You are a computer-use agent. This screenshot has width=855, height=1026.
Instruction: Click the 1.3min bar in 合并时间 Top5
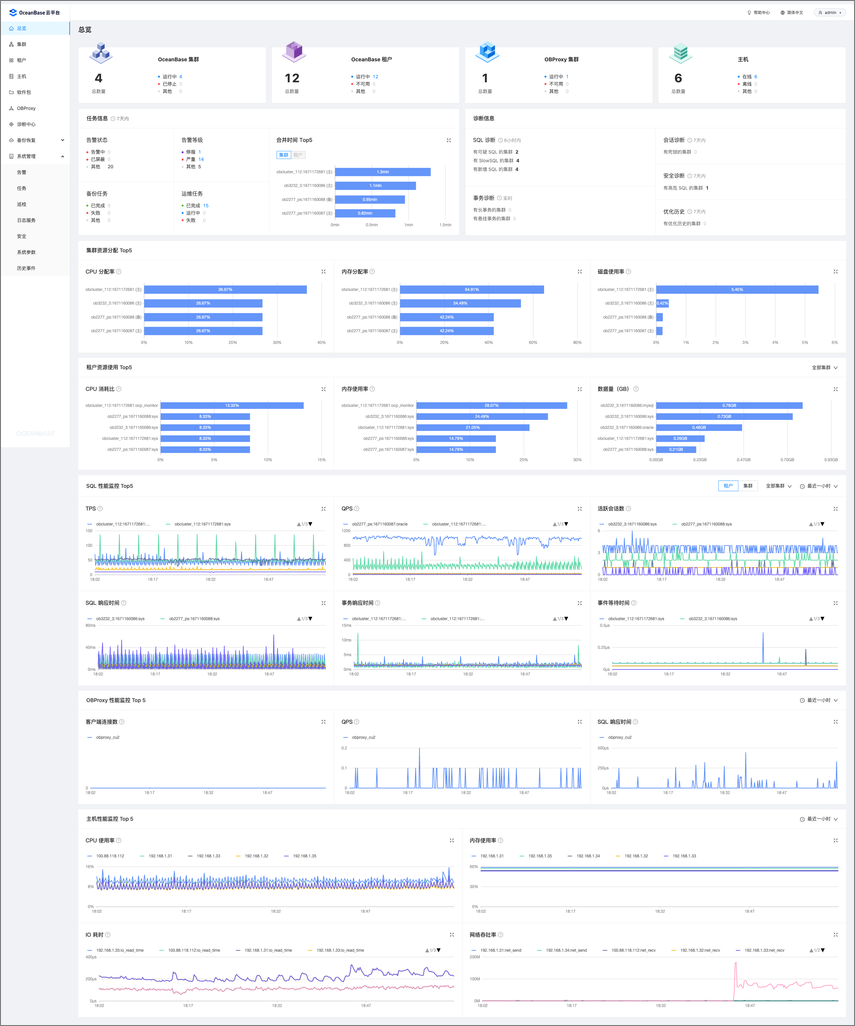(x=383, y=172)
